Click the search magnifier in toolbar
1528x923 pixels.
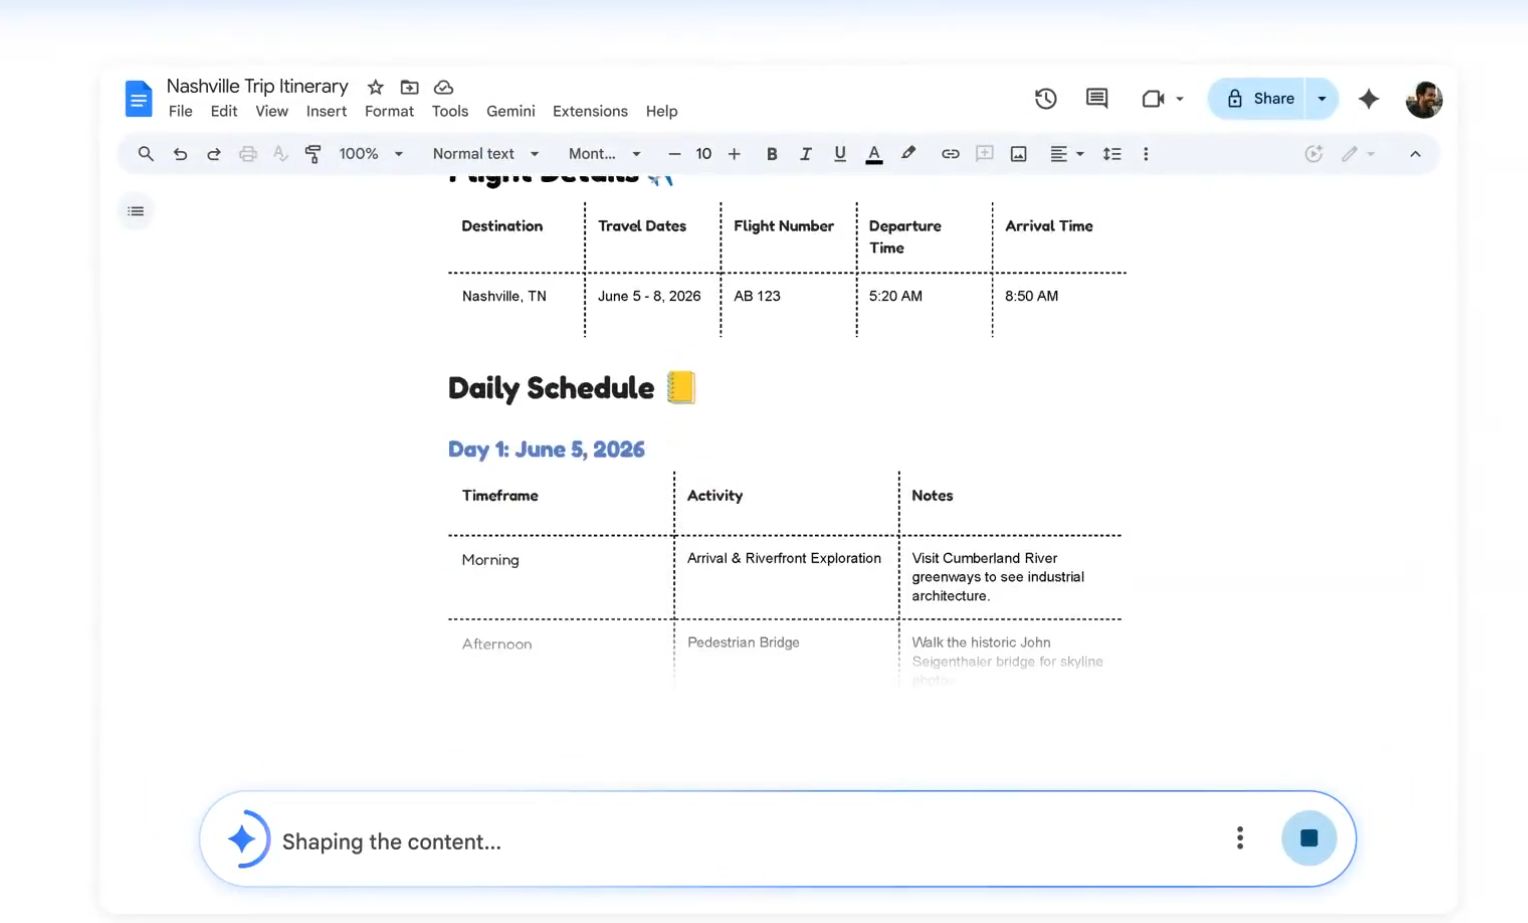[x=146, y=154]
